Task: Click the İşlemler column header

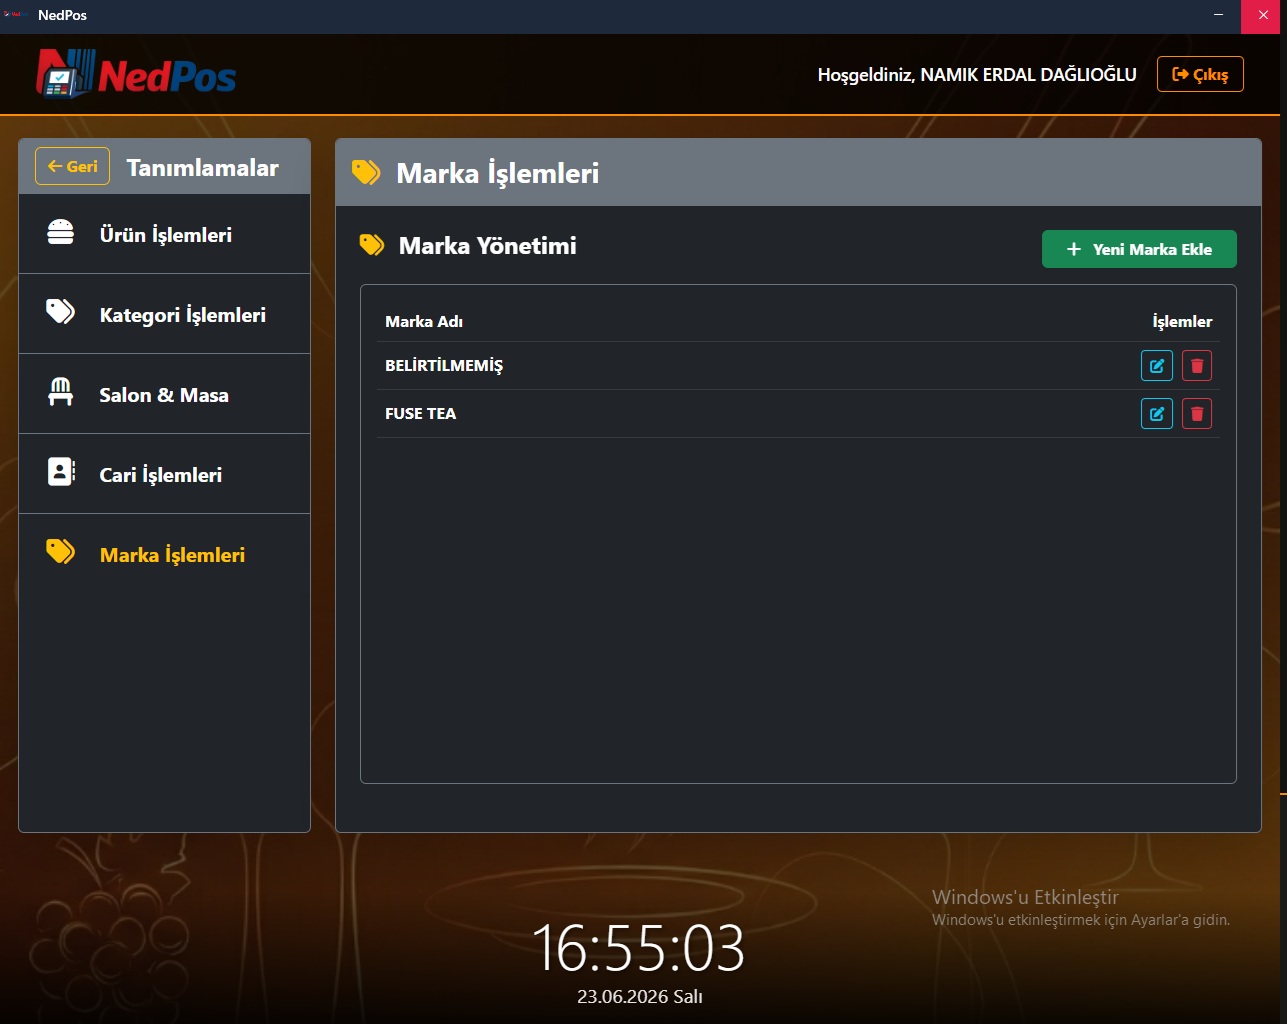Action: (1182, 322)
